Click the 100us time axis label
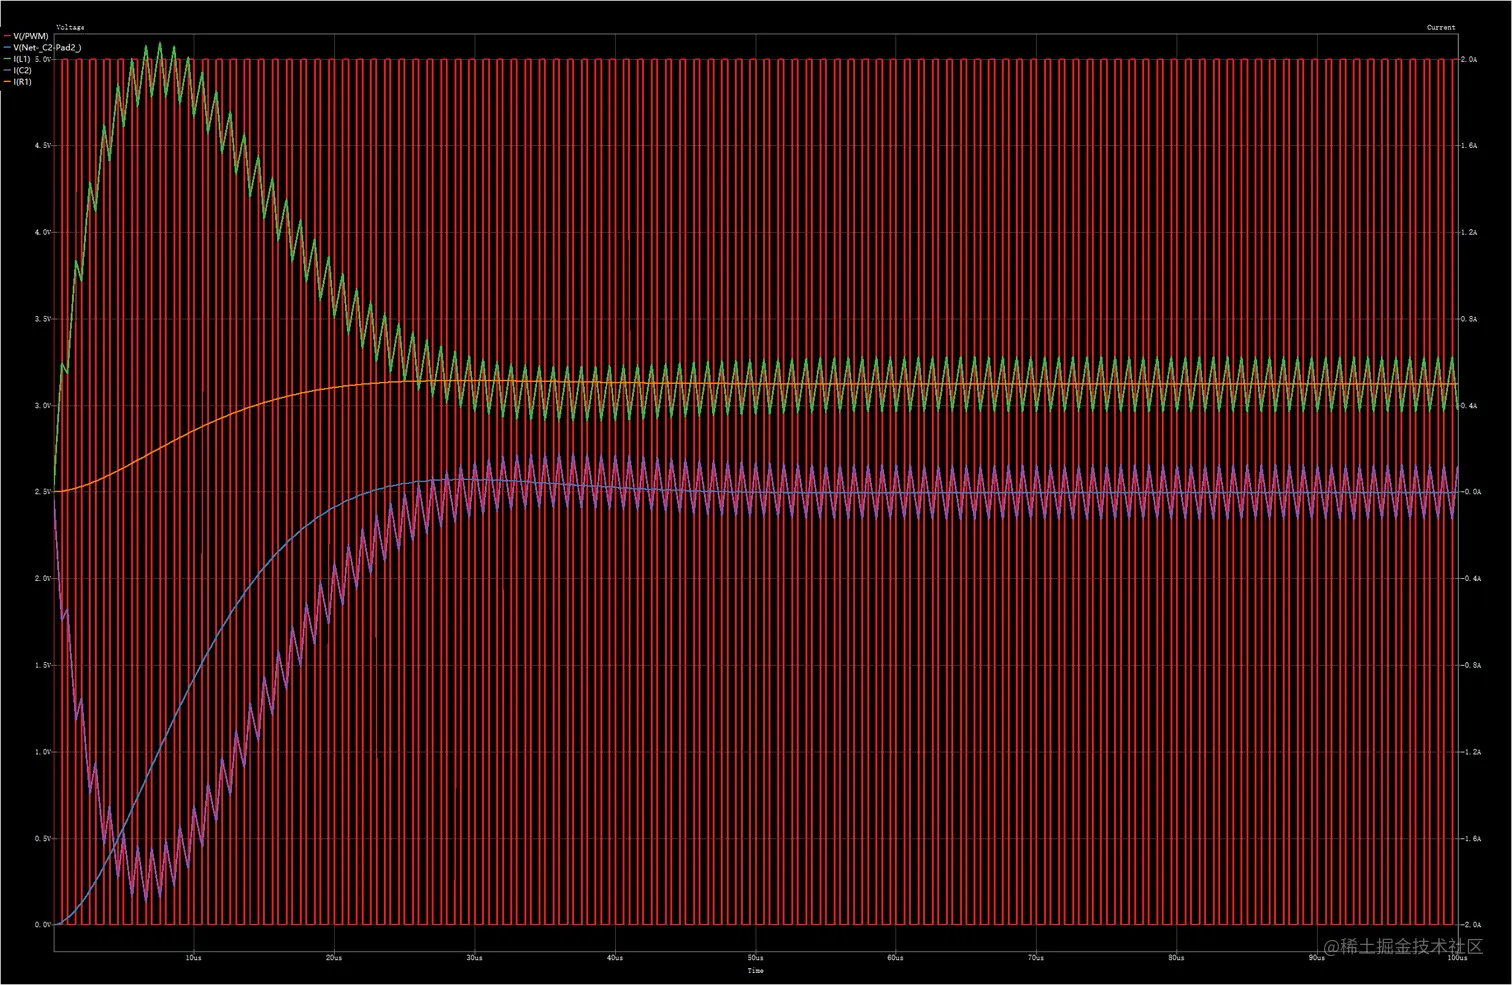1512x985 pixels. tap(1457, 958)
